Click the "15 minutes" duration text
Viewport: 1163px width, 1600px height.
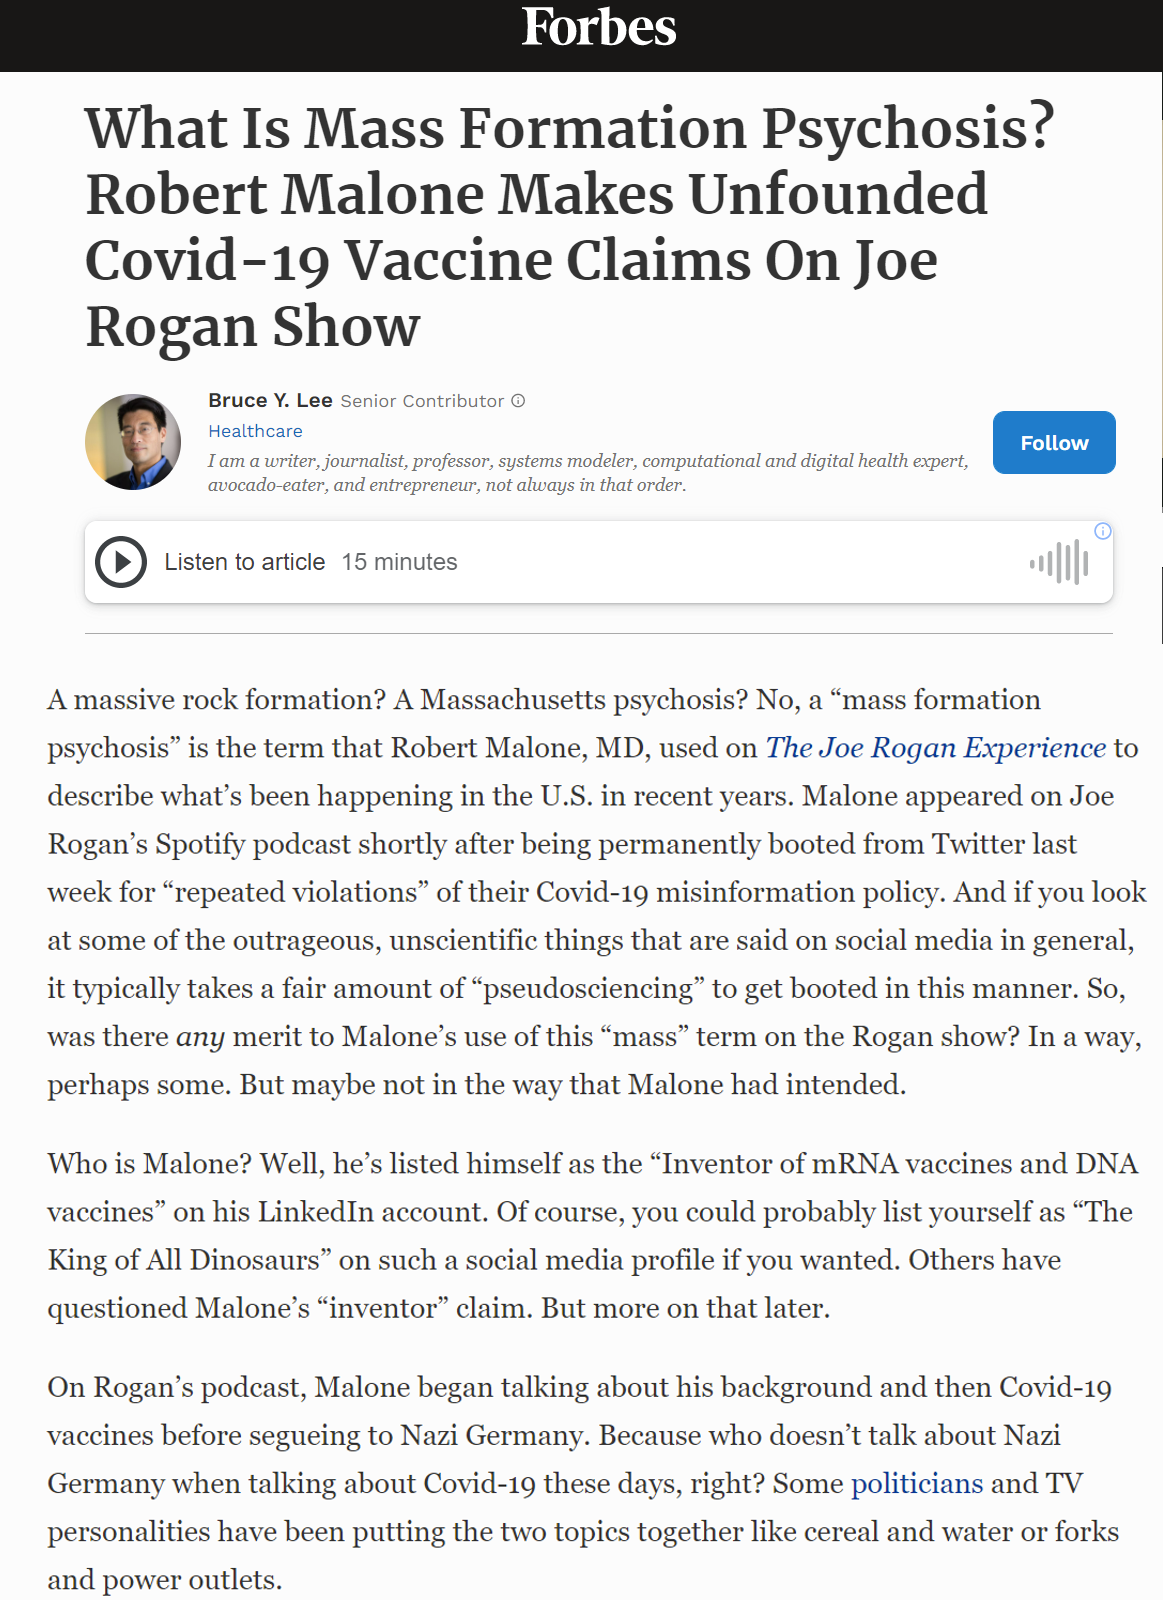399,562
